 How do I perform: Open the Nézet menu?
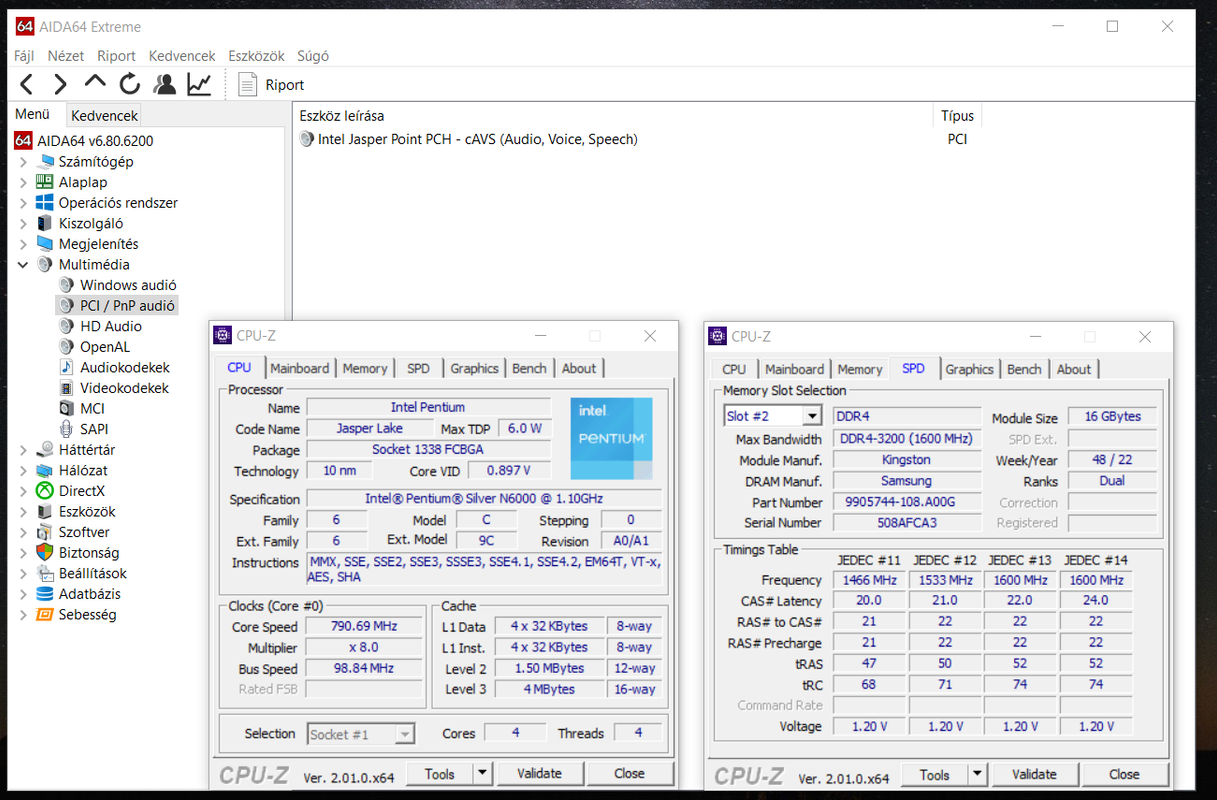tap(66, 56)
